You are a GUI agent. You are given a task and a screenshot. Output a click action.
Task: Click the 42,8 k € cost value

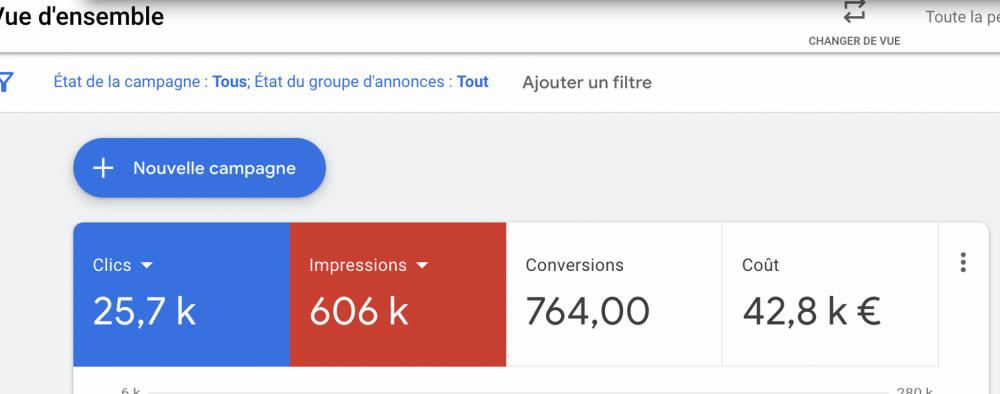tap(812, 312)
